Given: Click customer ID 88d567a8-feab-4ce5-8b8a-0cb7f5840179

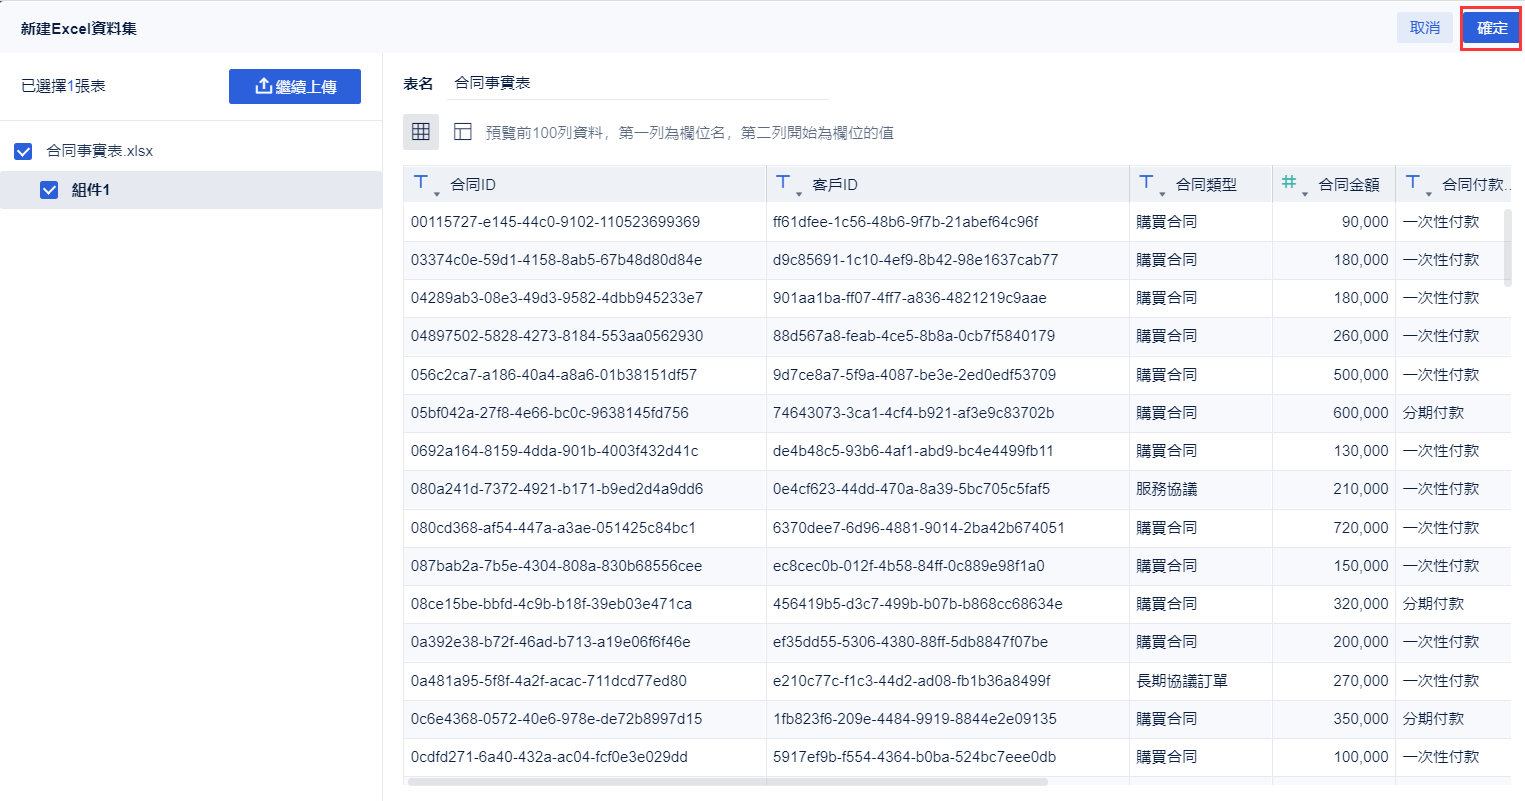Looking at the screenshot, I should 948,336.
